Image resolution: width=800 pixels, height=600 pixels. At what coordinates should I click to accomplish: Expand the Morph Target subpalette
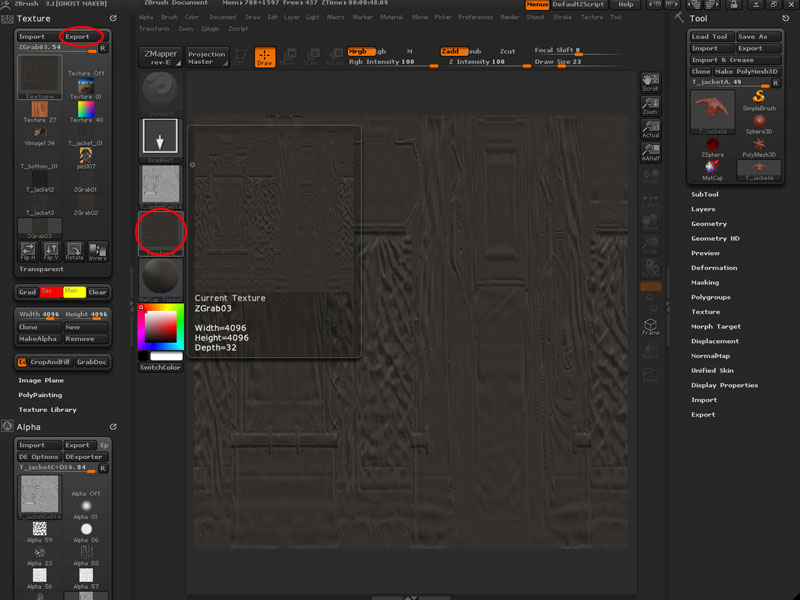click(716, 327)
